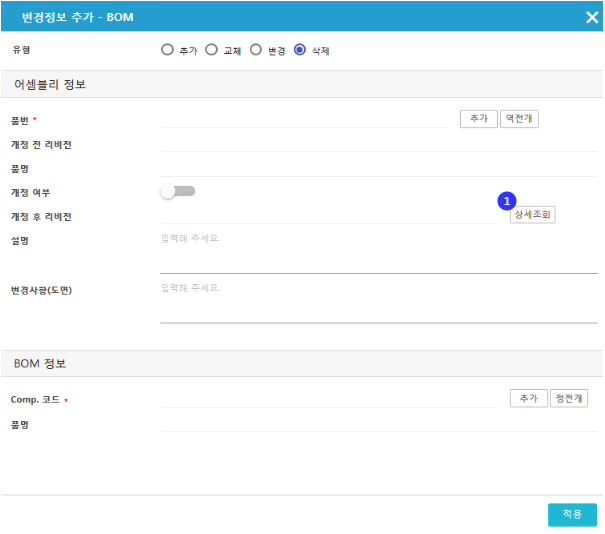Click the 상세조회 button
This screenshot has height=534, width=605.
click(x=532, y=215)
